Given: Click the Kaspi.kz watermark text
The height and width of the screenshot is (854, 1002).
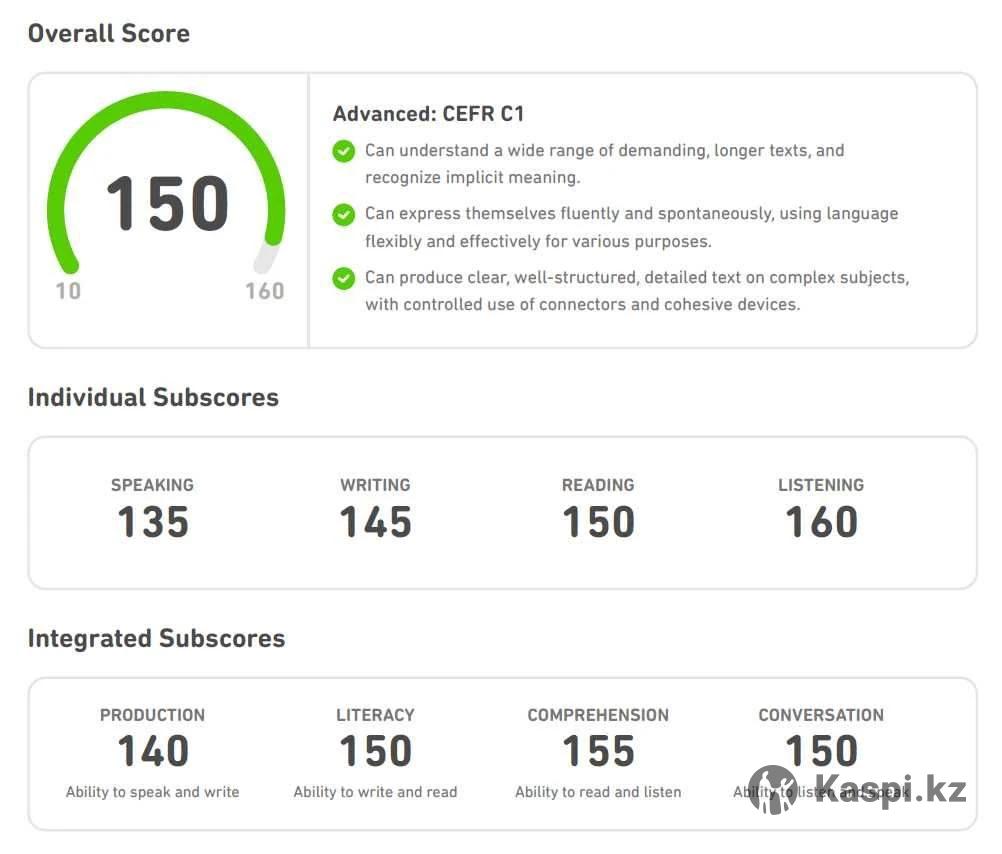Looking at the screenshot, I should point(888,789).
